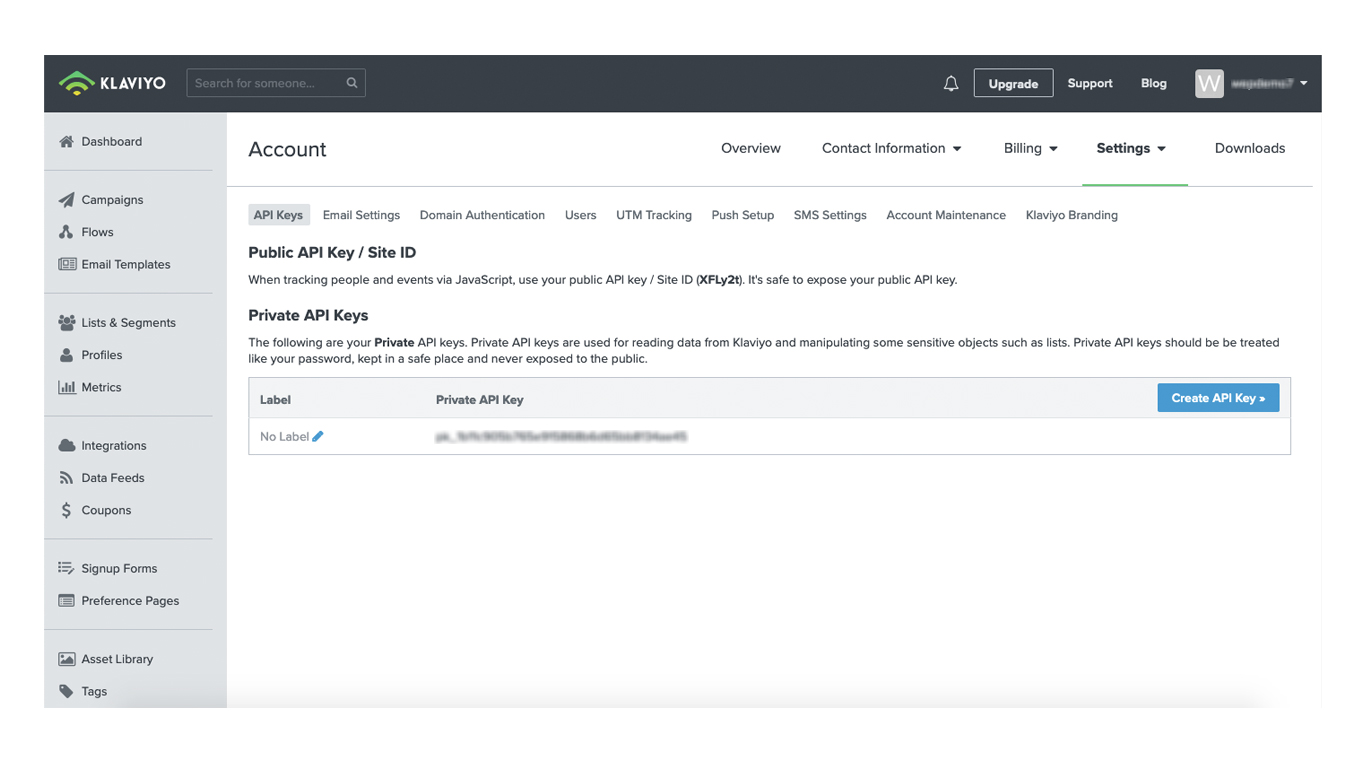Click the Asset Library image icon

pos(67,659)
